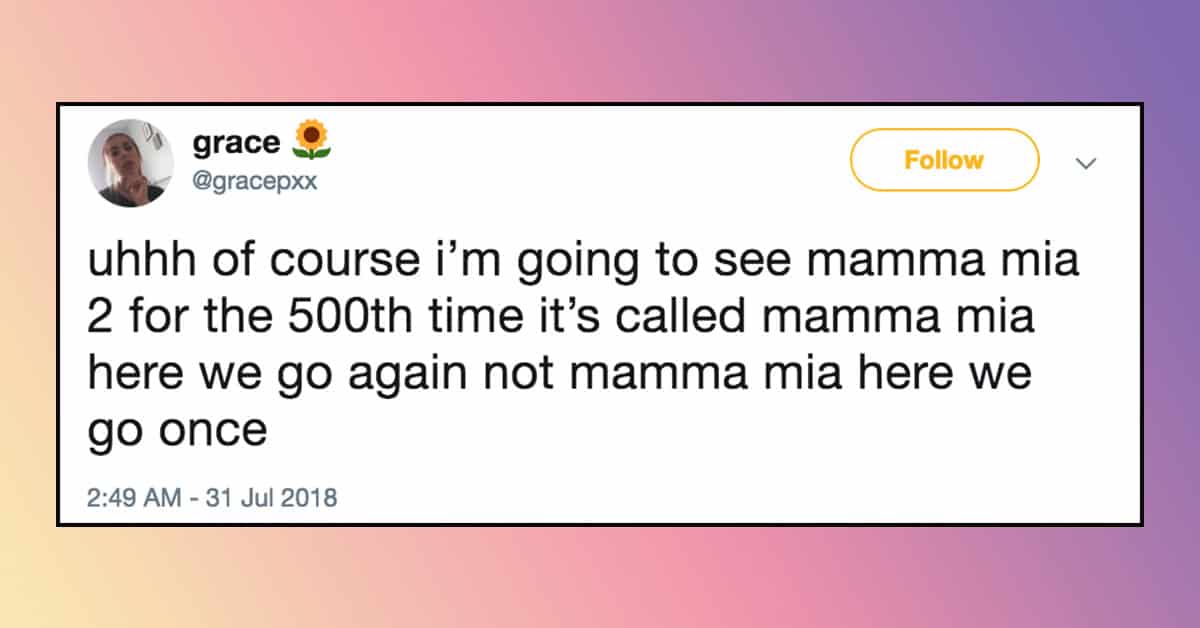The image size is (1200, 628).
Task: Click the word called in the tweet
Action: (717, 319)
